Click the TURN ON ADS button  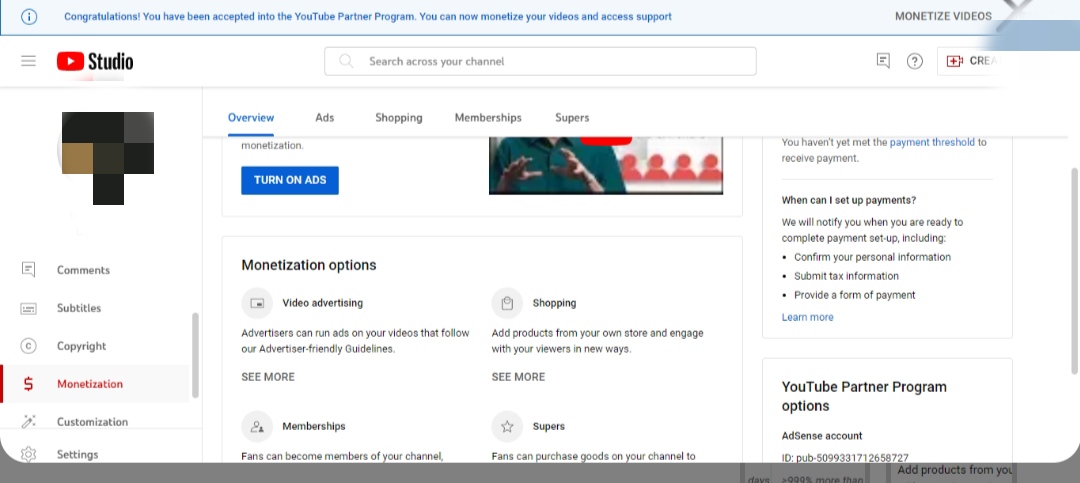[290, 181]
